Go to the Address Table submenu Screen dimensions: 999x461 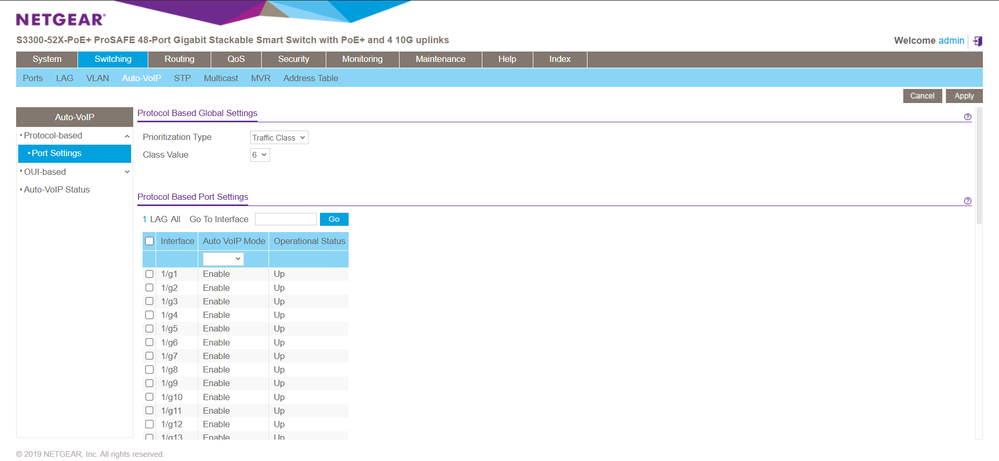tap(310, 78)
